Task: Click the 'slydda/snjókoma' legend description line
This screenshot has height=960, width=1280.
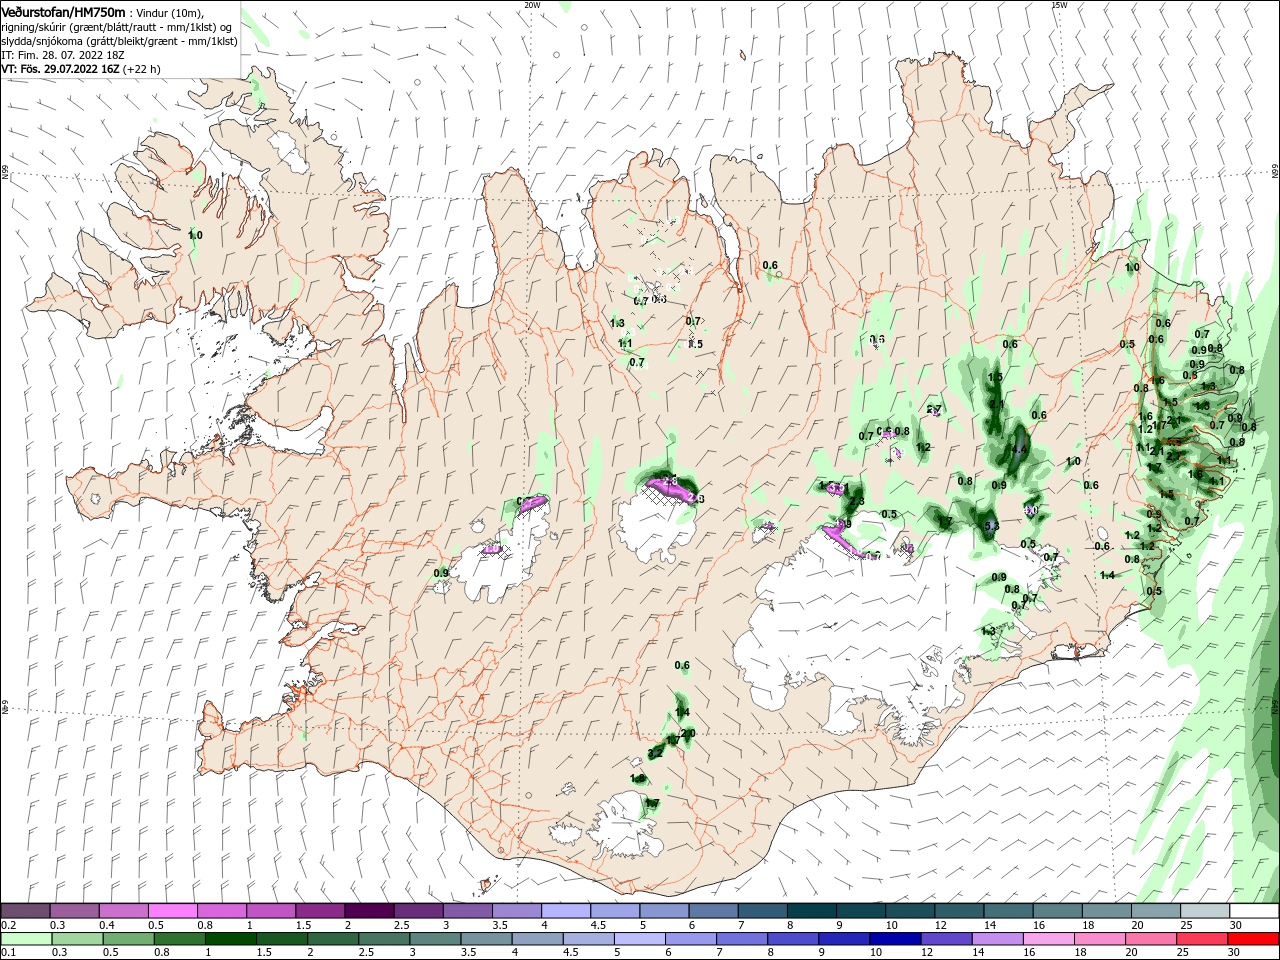Action: click(119, 41)
